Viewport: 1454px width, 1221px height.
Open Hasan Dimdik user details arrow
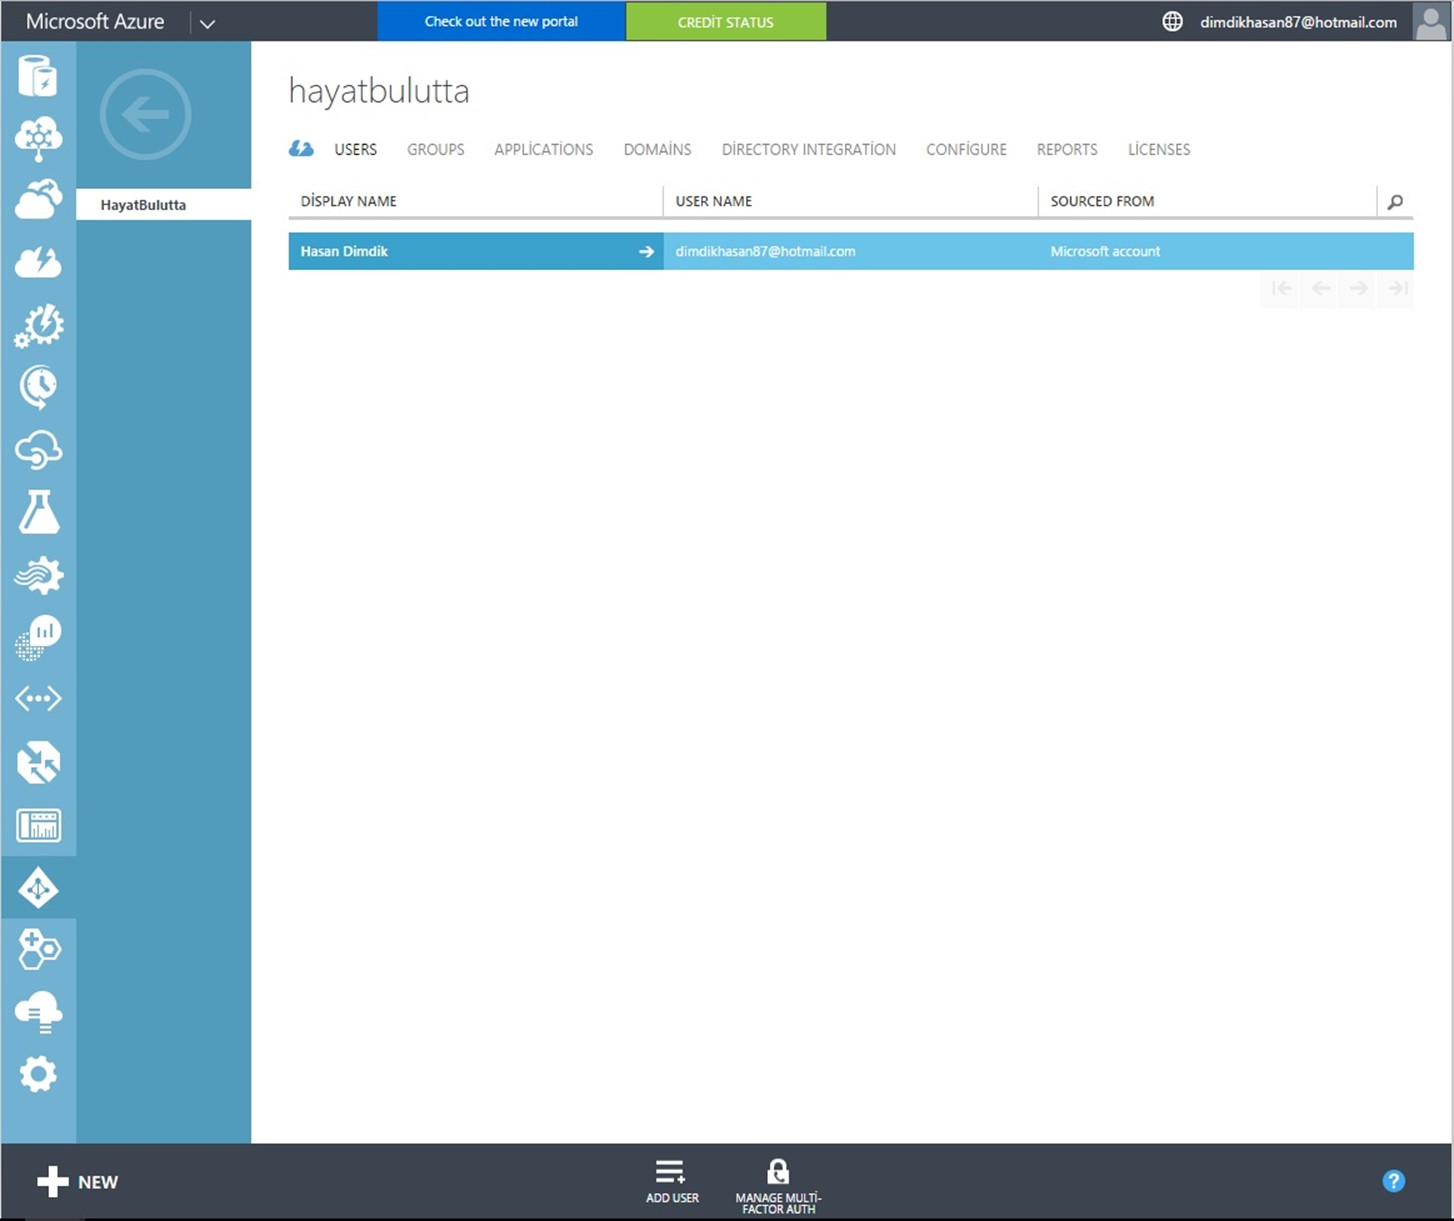pos(646,252)
